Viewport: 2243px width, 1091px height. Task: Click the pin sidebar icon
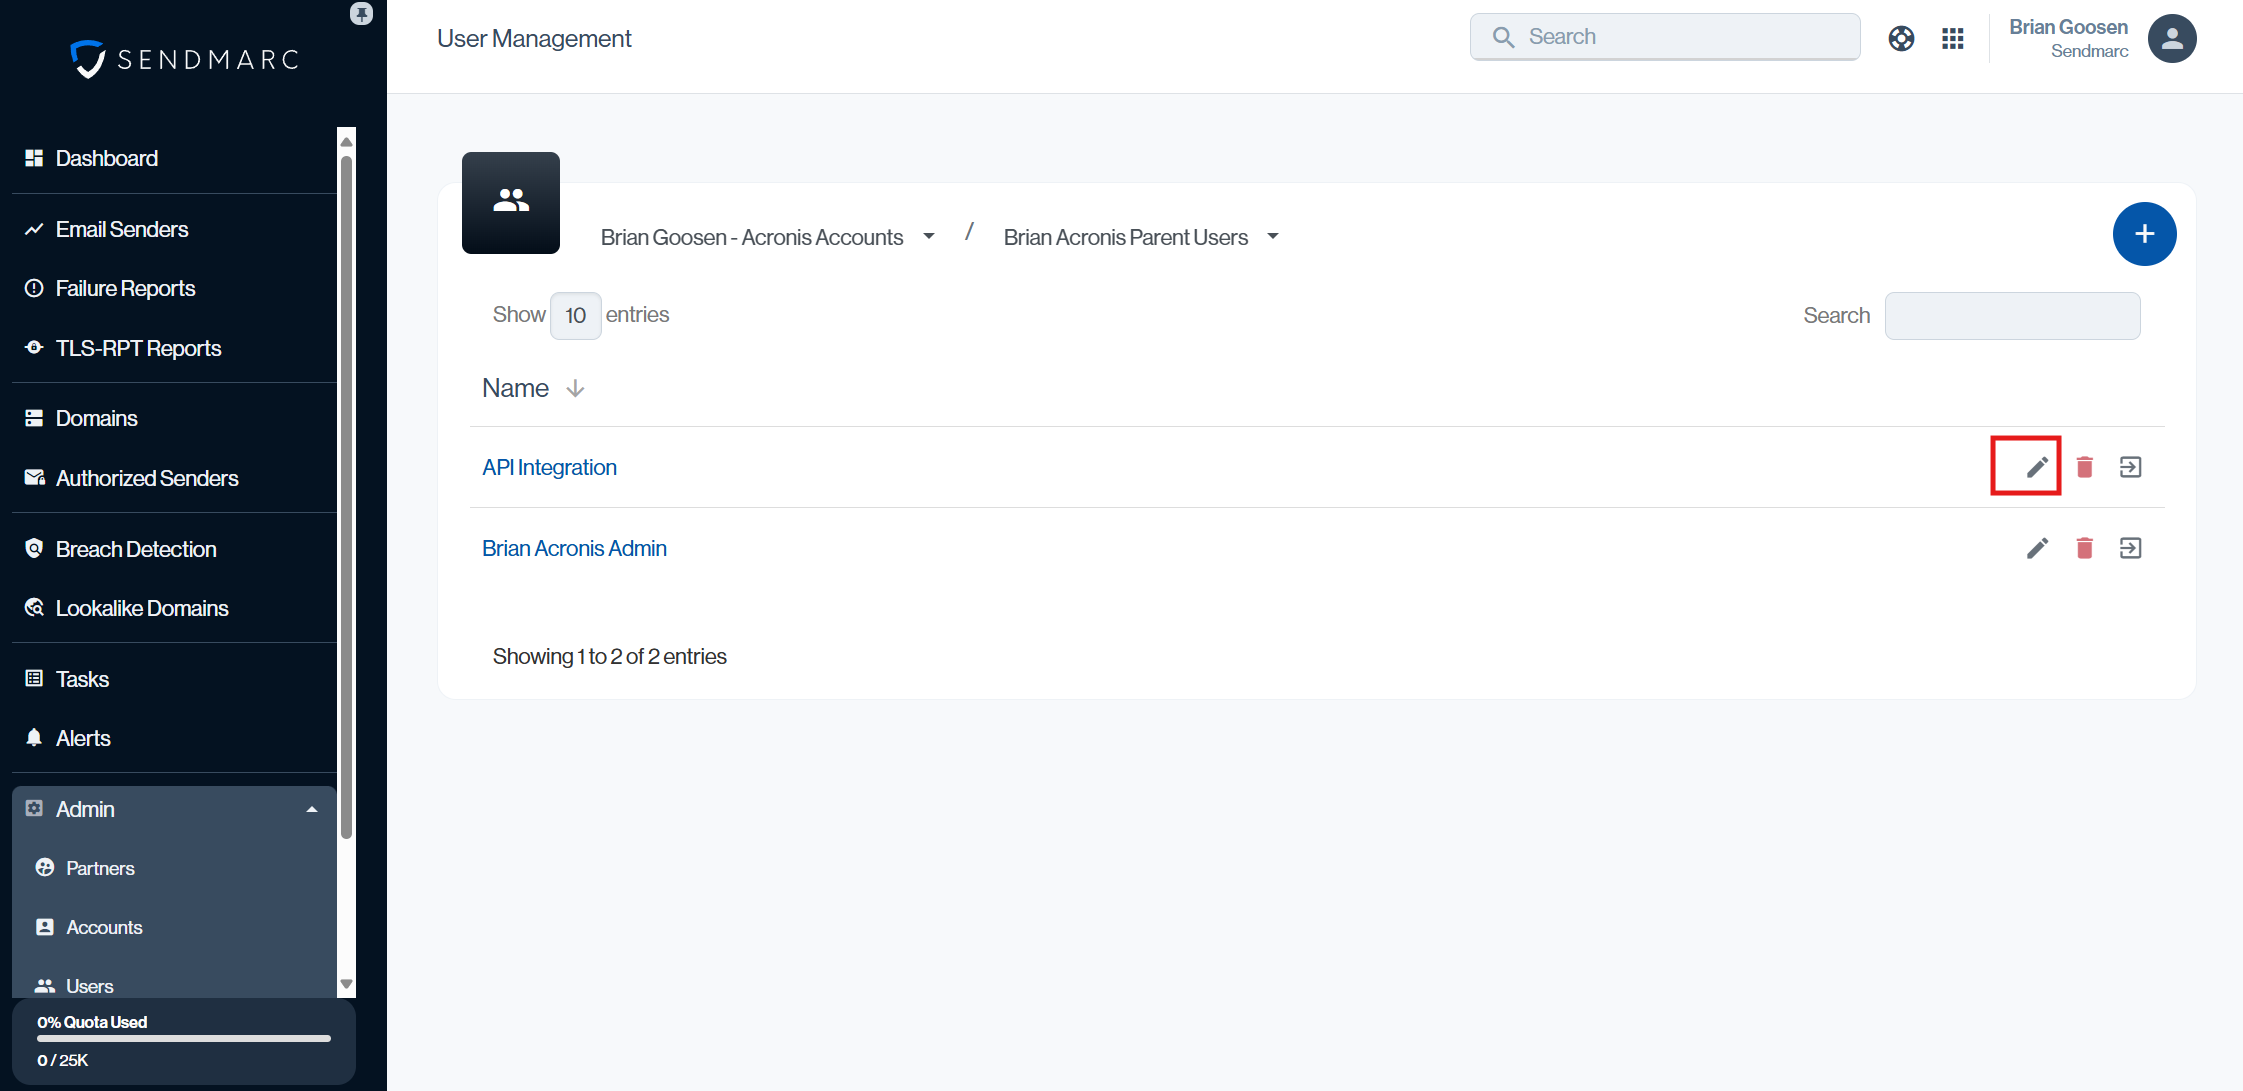tap(361, 13)
